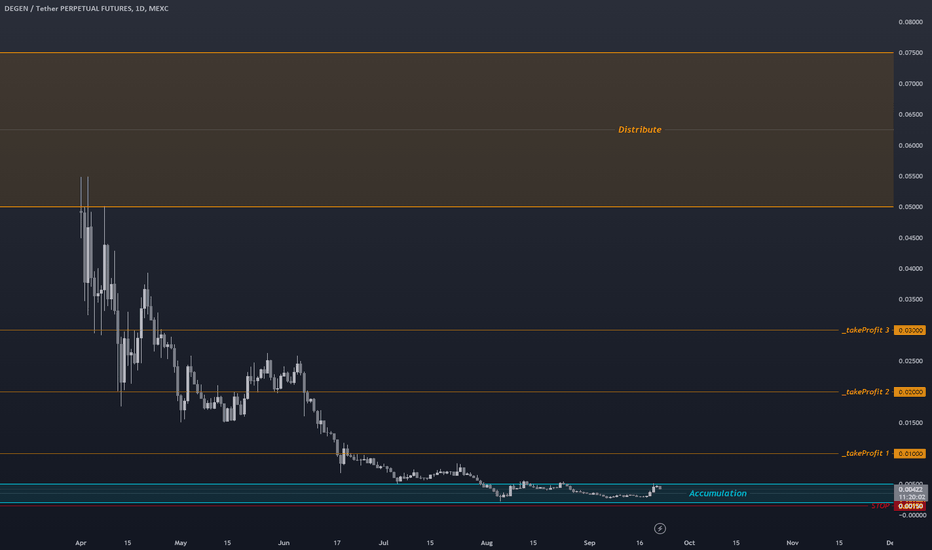Click the 0.02000 orange price tag

click(909, 392)
